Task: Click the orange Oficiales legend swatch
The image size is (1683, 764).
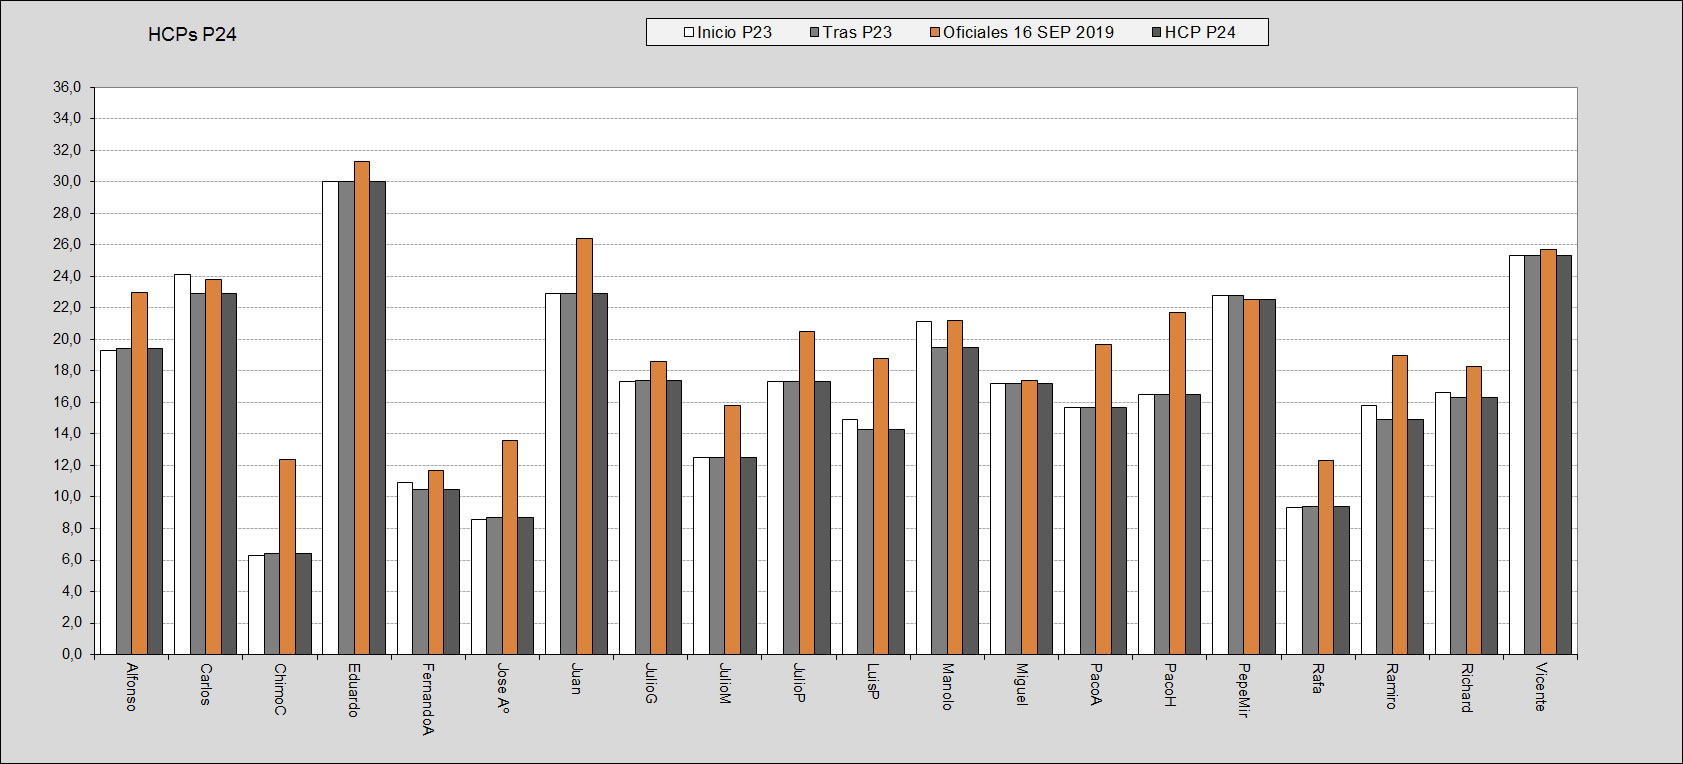Action: tap(935, 32)
